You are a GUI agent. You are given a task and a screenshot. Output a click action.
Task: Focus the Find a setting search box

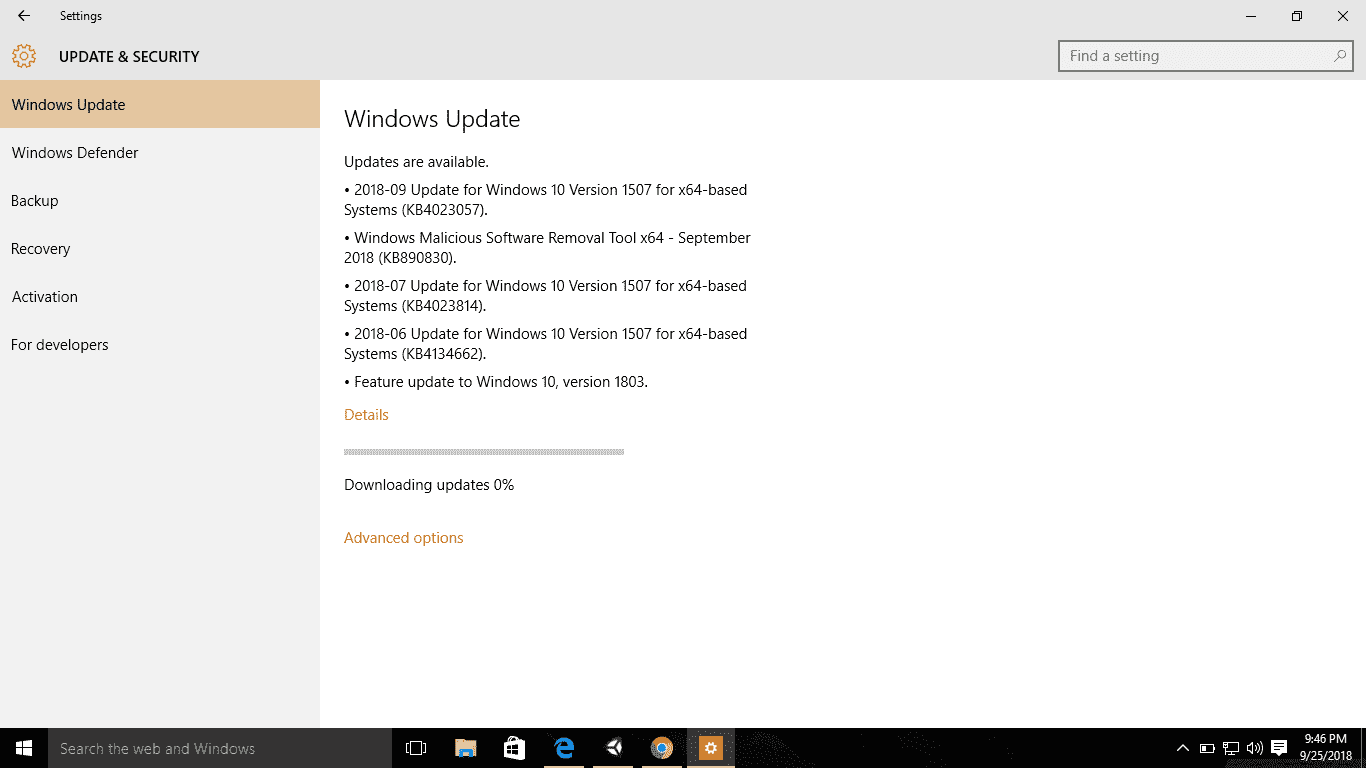[x=1206, y=56]
